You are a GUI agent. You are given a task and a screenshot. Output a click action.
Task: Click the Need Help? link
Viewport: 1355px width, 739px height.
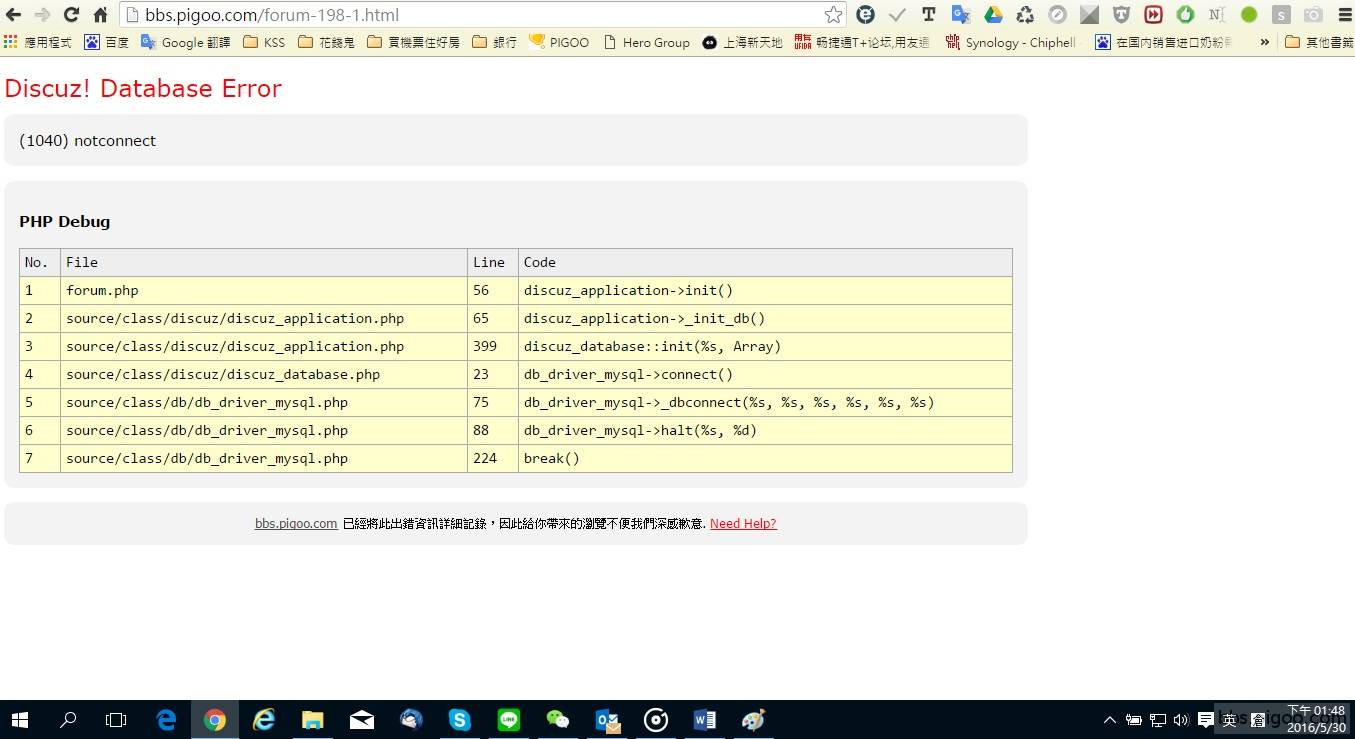tap(743, 523)
